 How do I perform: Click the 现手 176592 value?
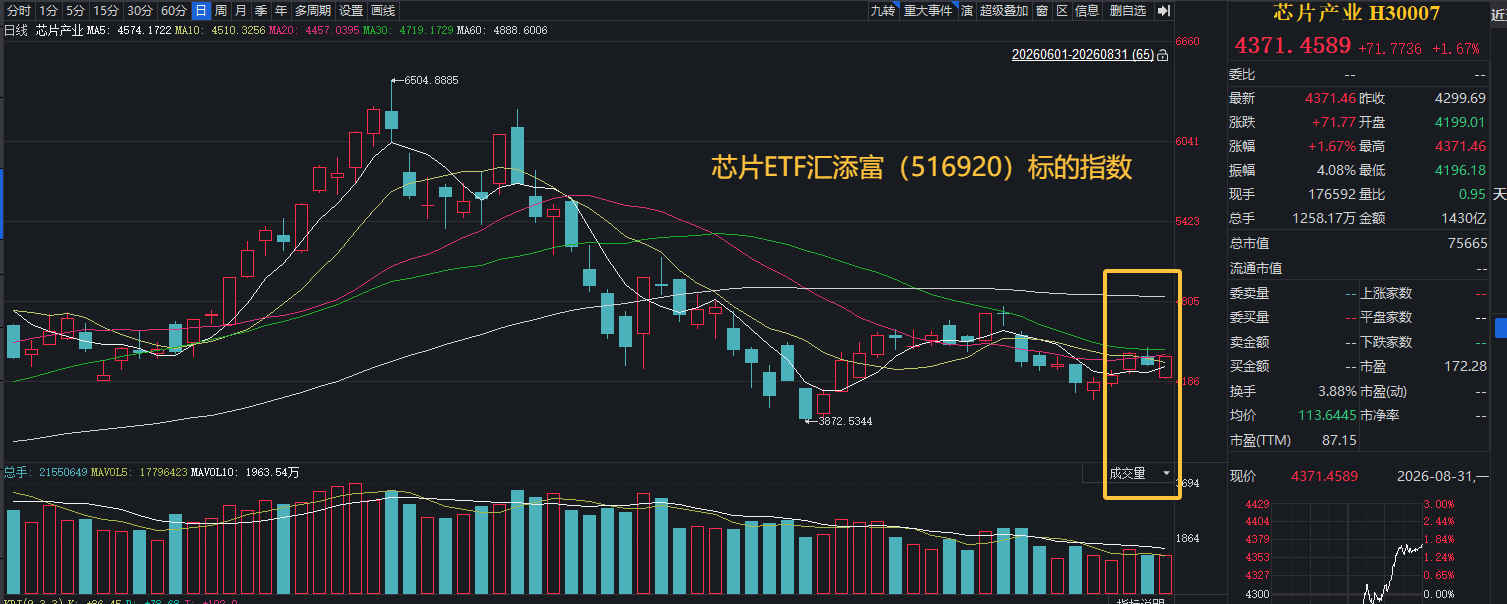point(1333,194)
